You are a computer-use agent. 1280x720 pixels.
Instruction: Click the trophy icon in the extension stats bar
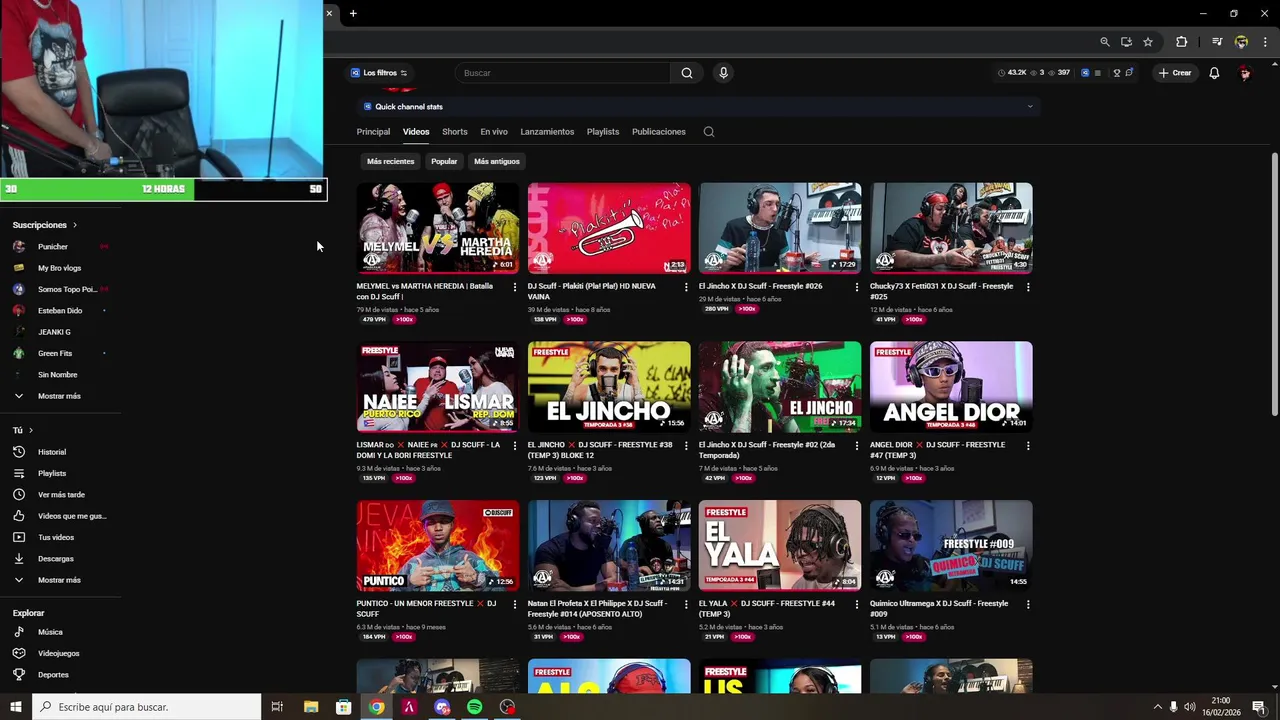point(1117,73)
